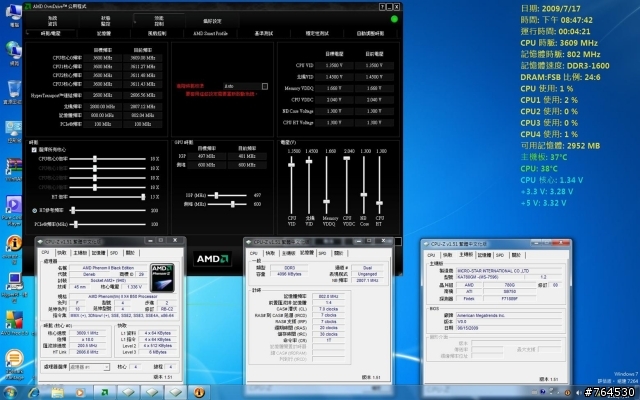Click the HyperTransport target frequency field
The width and height of the screenshot is (640, 400).
pyautogui.click(x=102, y=95)
